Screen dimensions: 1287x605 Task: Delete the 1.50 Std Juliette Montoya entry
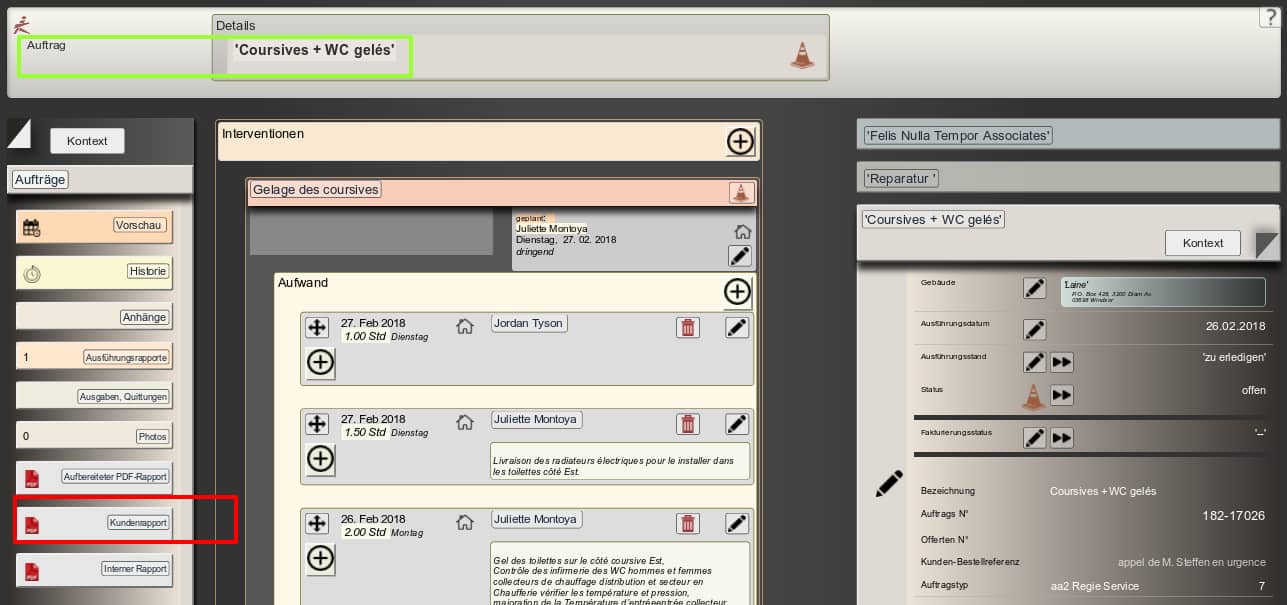(x=688, y=424)
